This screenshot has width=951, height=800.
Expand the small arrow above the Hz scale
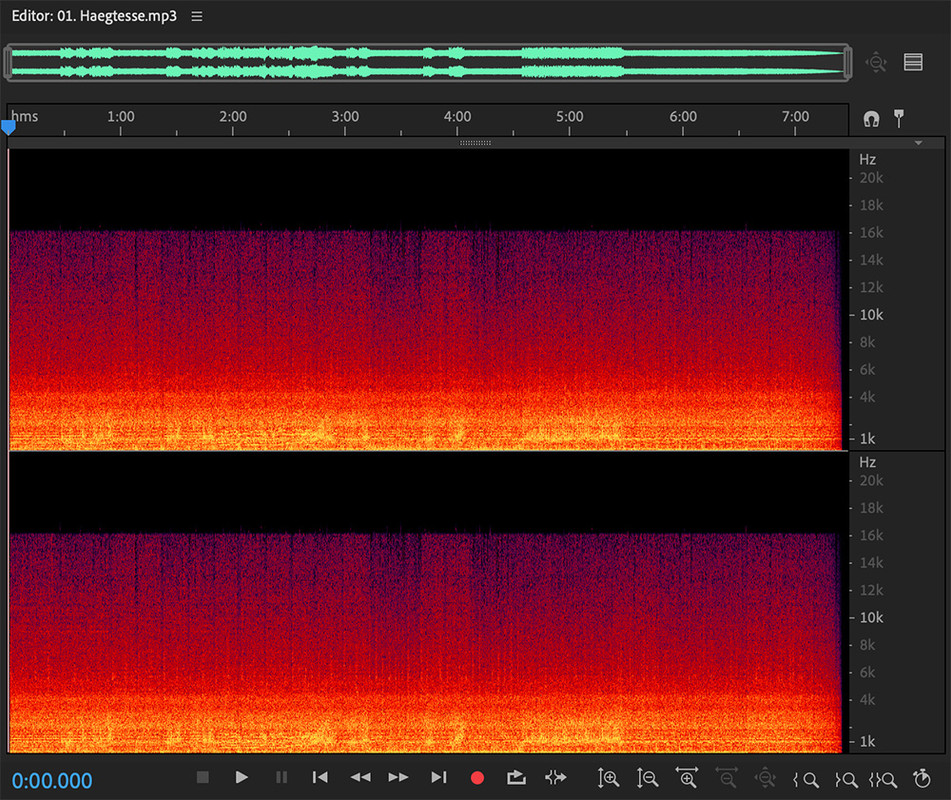tap(918, 143)
